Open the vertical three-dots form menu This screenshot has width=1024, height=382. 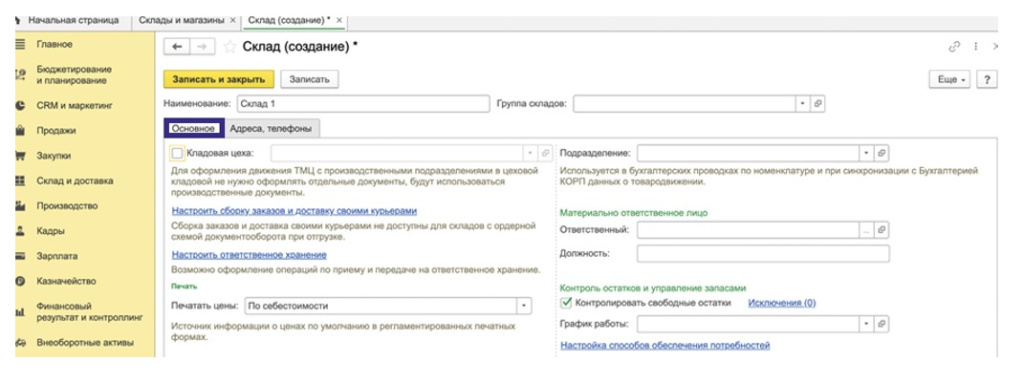(x=976, y=47)
